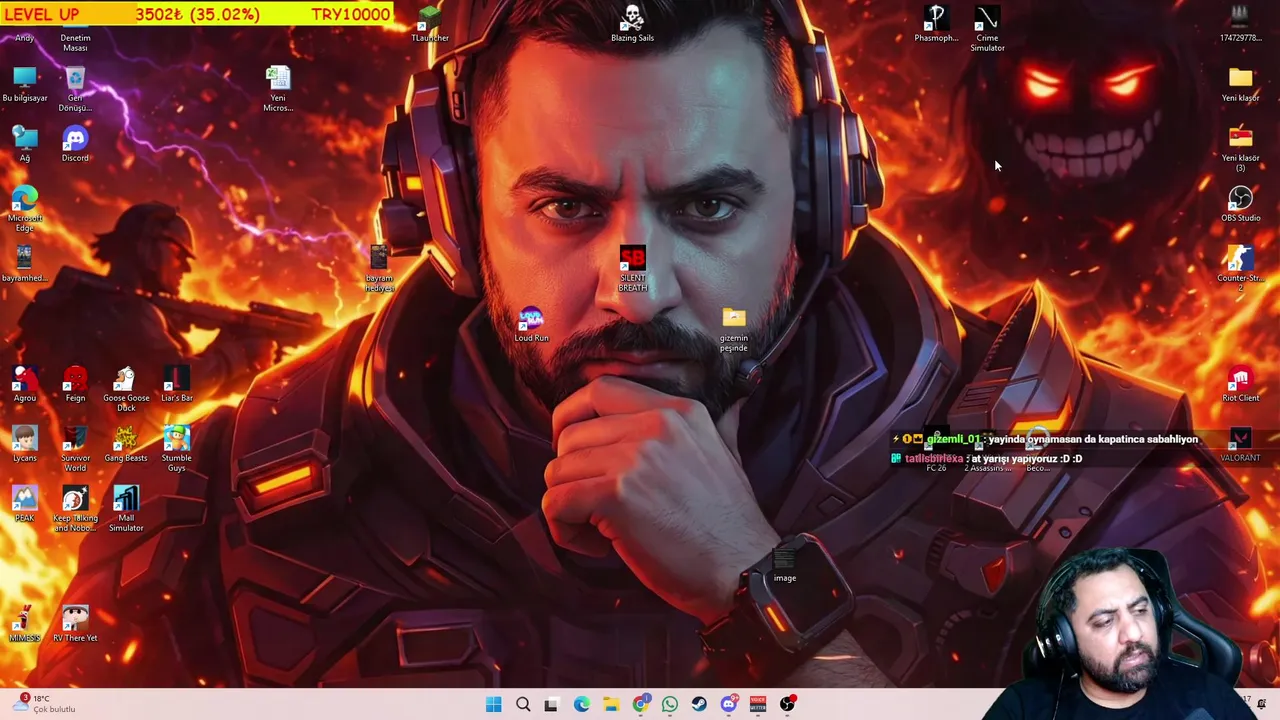Select the Lycans game shortcut
This screenshot has width=1280, height=720.
(24, 444)
